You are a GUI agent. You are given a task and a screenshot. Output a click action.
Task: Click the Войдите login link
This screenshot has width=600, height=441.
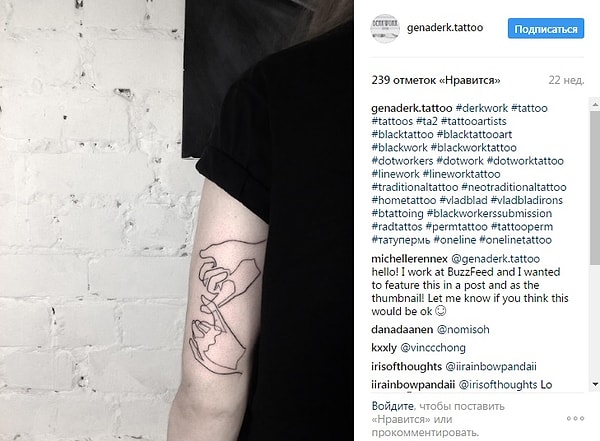point(393,406)
